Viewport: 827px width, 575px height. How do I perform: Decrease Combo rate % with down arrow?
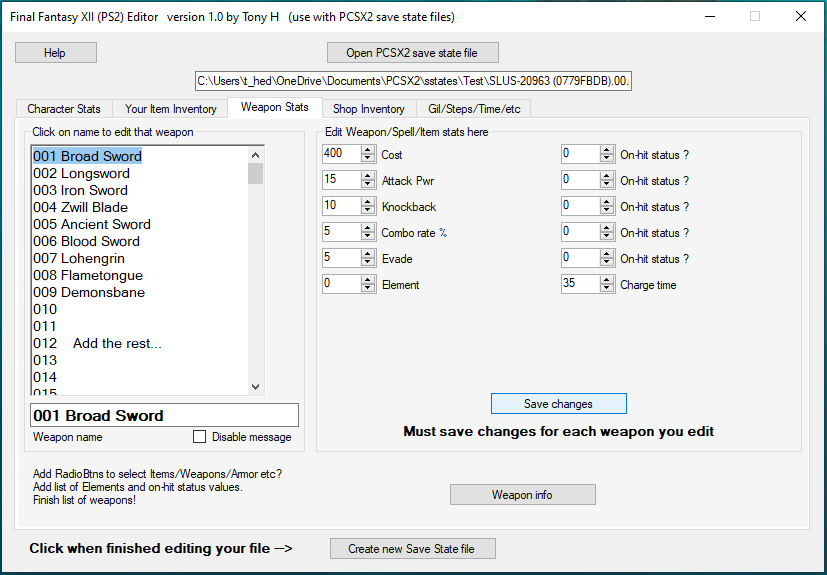pos(368,236)
